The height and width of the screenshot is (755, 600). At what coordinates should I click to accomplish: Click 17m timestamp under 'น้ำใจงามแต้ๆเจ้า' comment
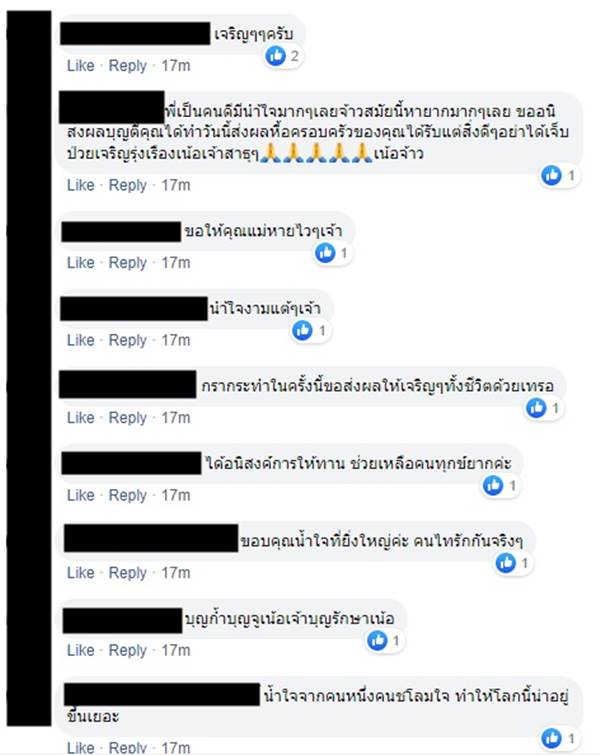pyautogui.click(x=176, y=340)
